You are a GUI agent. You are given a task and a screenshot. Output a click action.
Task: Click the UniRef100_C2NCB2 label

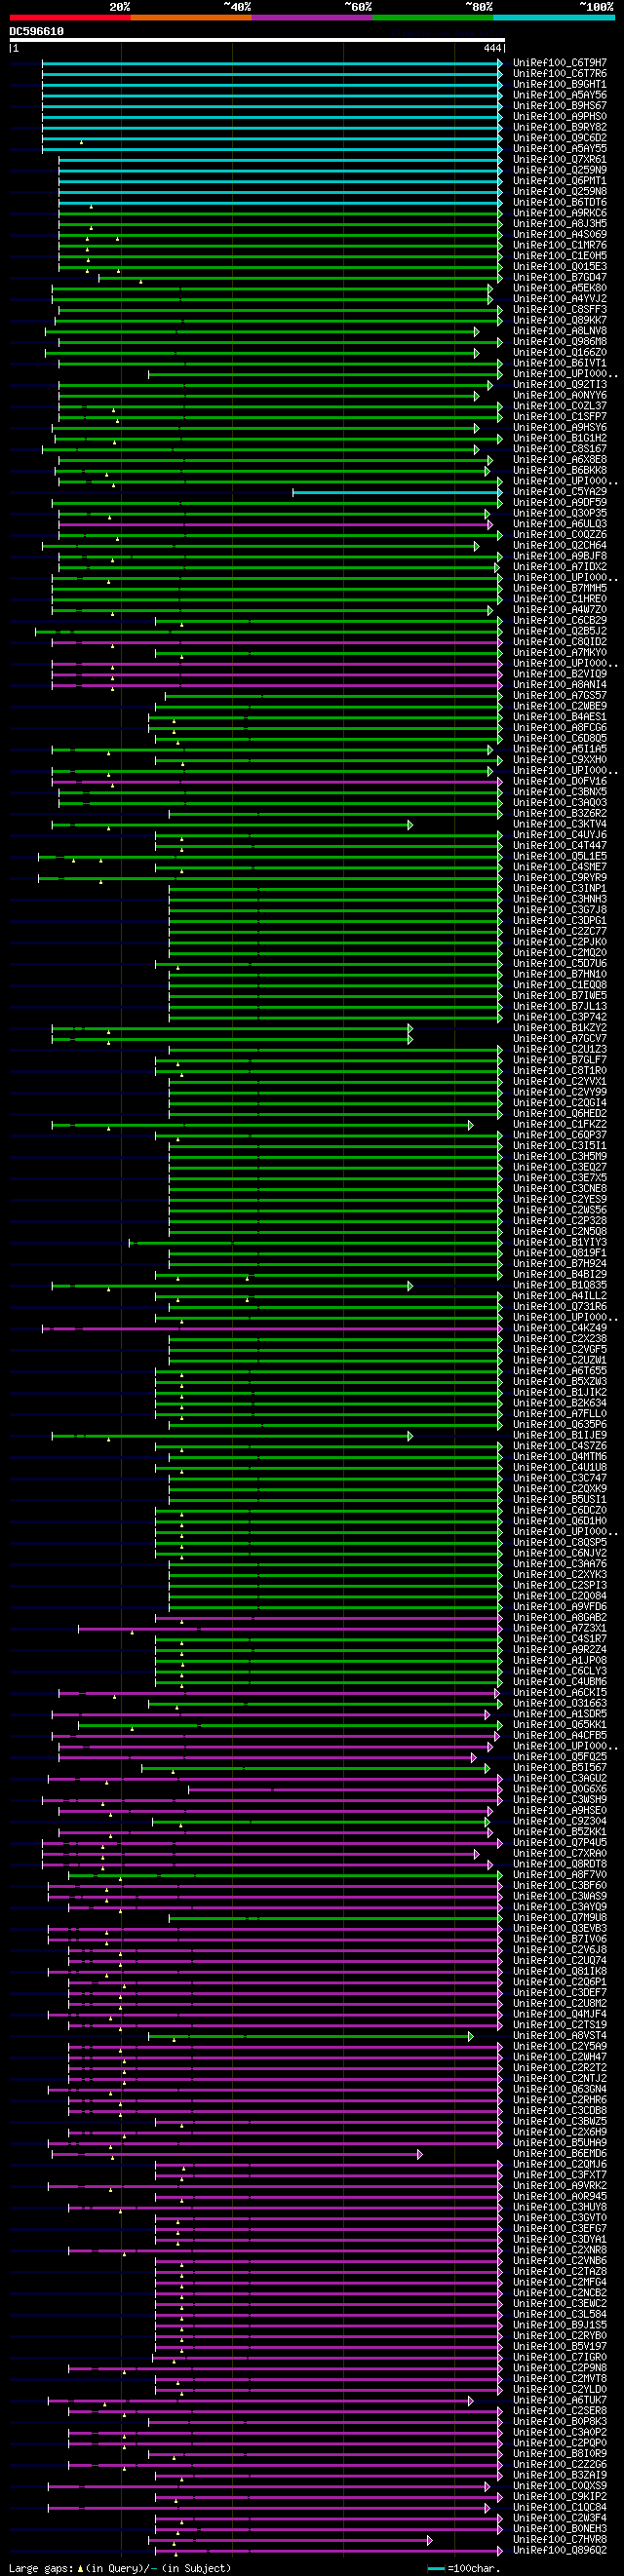(x=559, y=2293)
